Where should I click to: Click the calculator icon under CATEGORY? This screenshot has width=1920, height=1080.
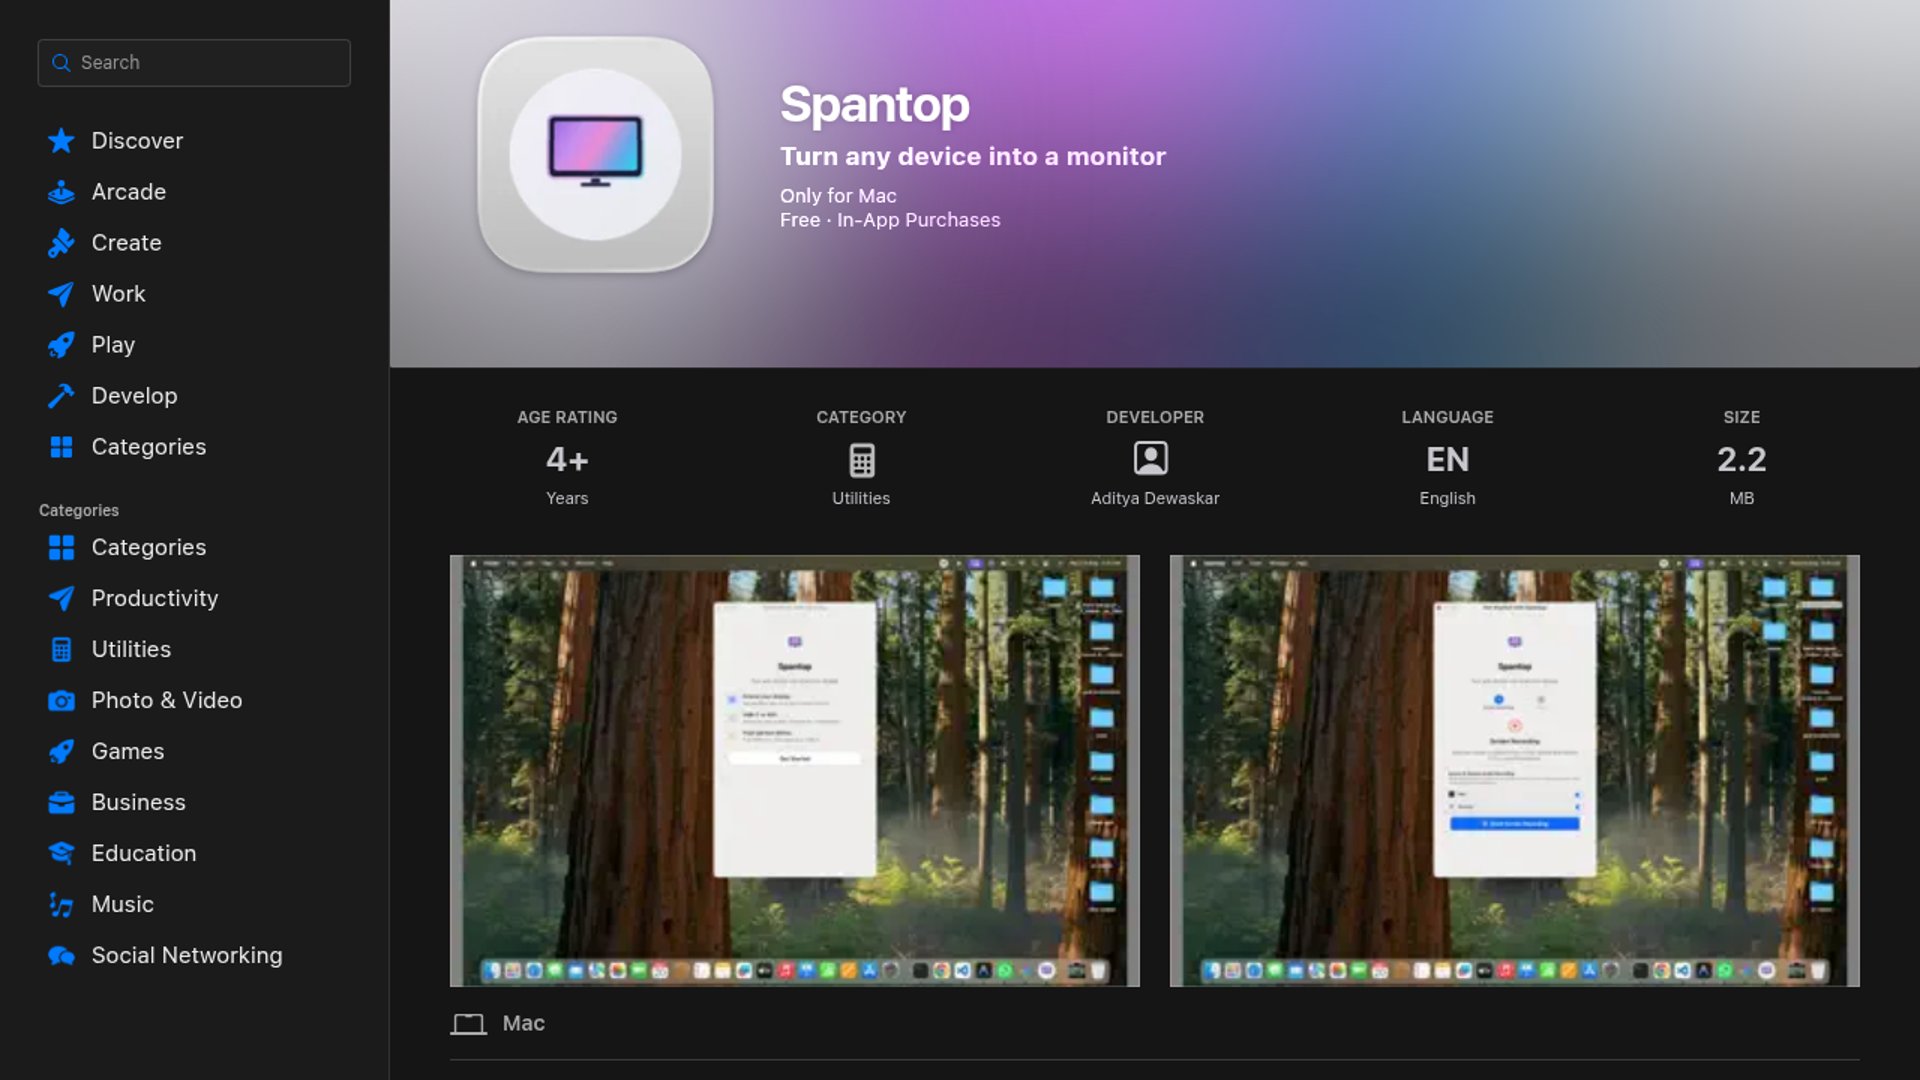coord(861,460)
